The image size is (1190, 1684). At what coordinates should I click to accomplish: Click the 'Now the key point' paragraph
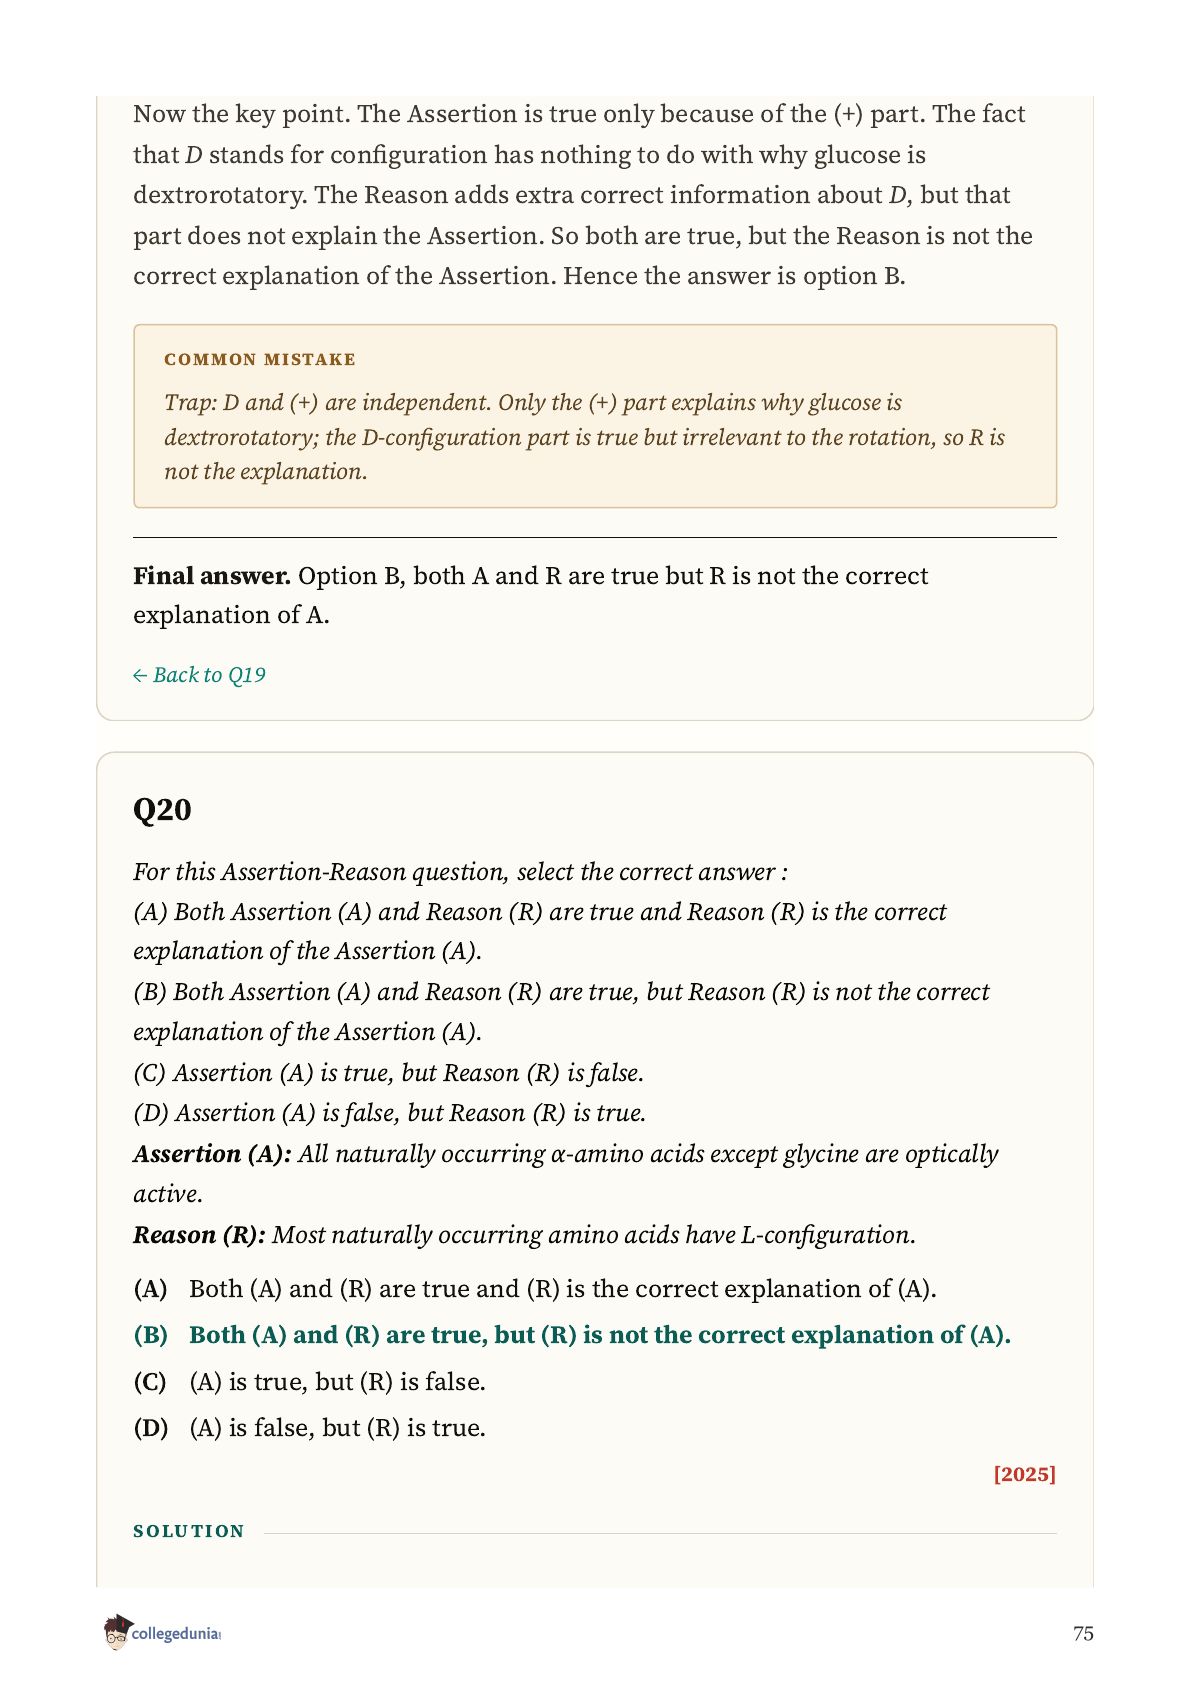pos(583,195)
